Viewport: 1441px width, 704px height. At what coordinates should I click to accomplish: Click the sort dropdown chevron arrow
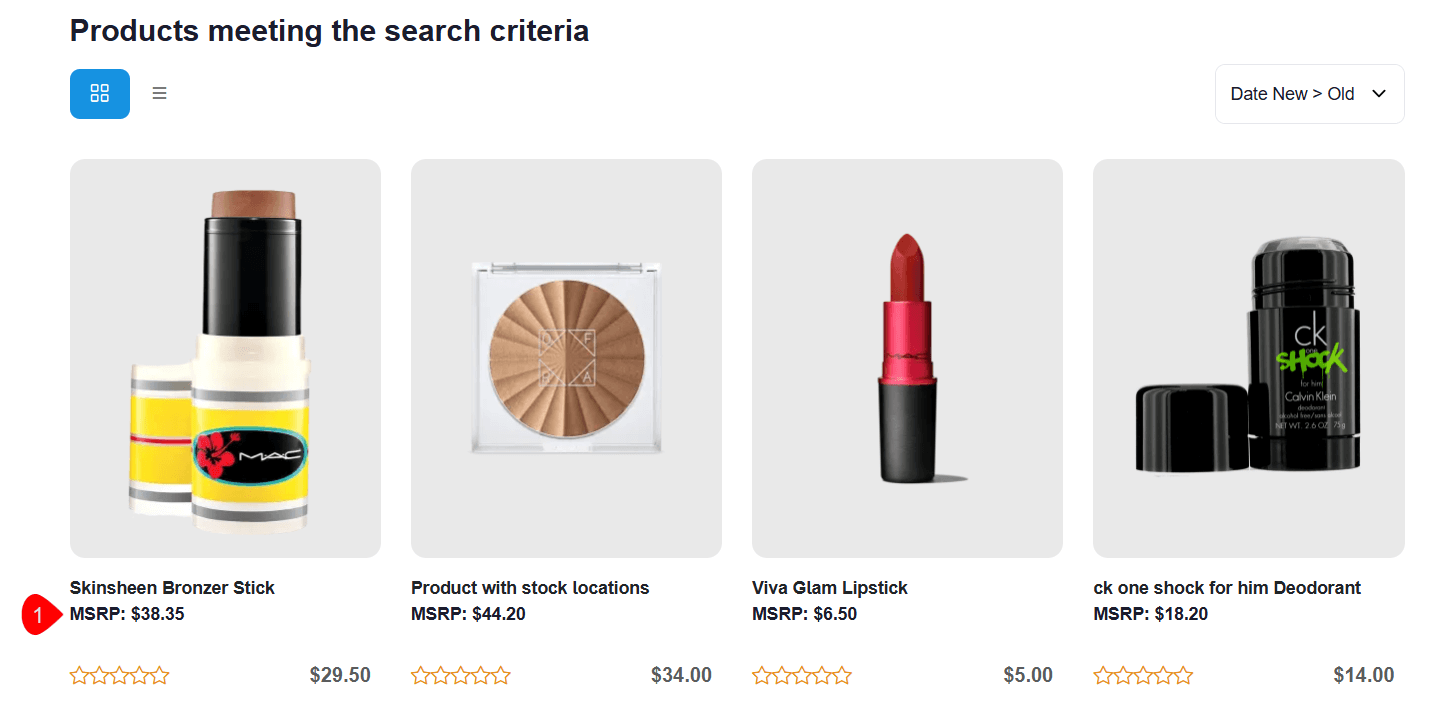(1379, 94)
